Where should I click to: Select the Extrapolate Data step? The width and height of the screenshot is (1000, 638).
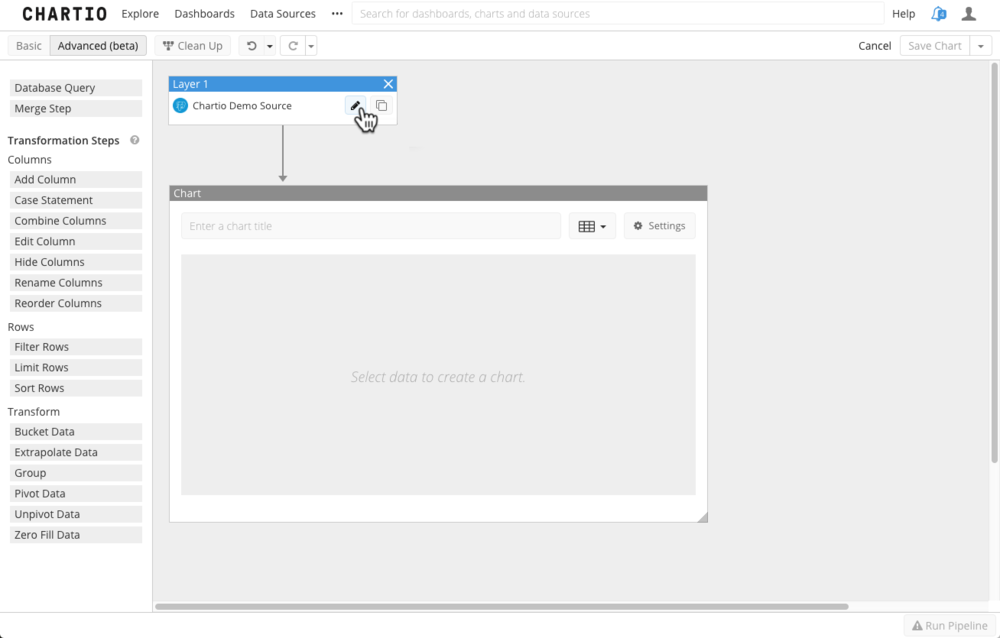(76, 452)
